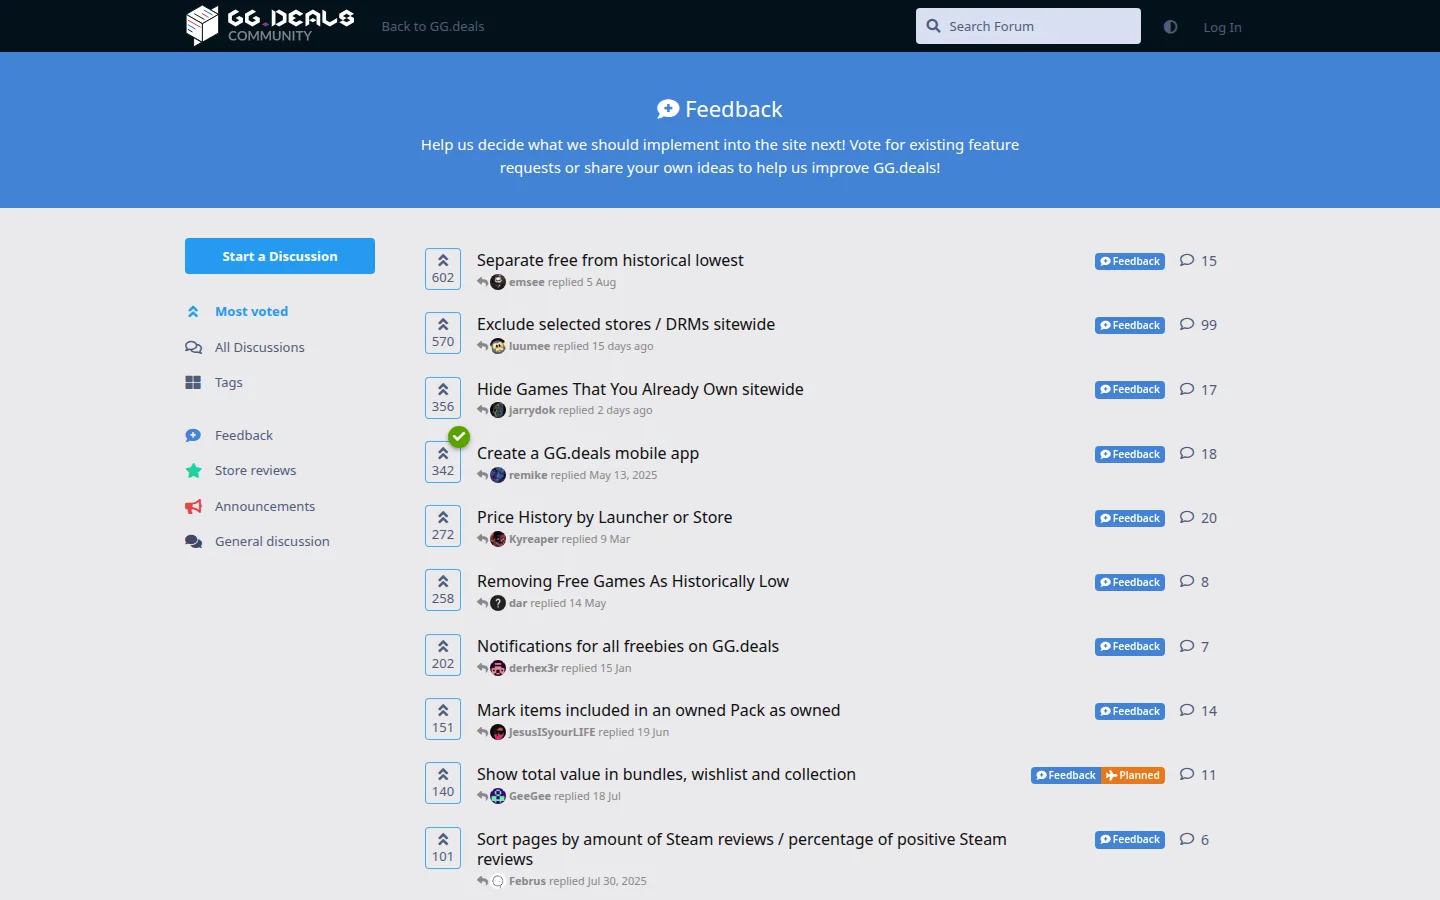Click Start a Discussion button
Viewport: 1440px width, 900px height.
[x=280, y=256]
